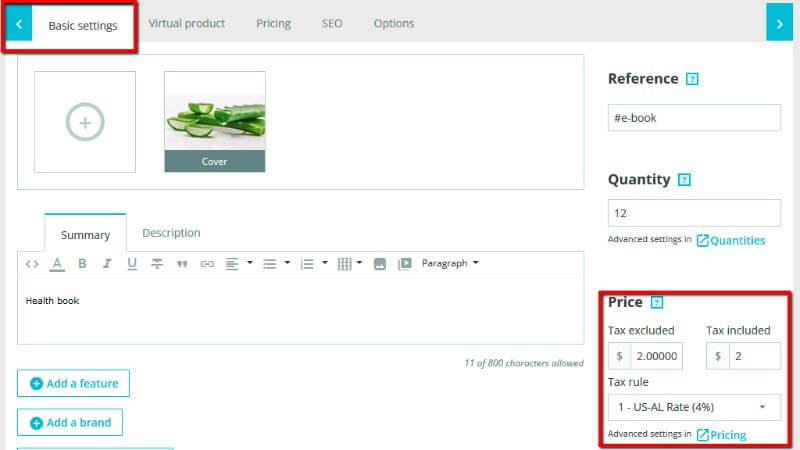Open the Paragraph format dropdown
The image size is (800, 450).
pyautogui.click(x=450, y=263)
